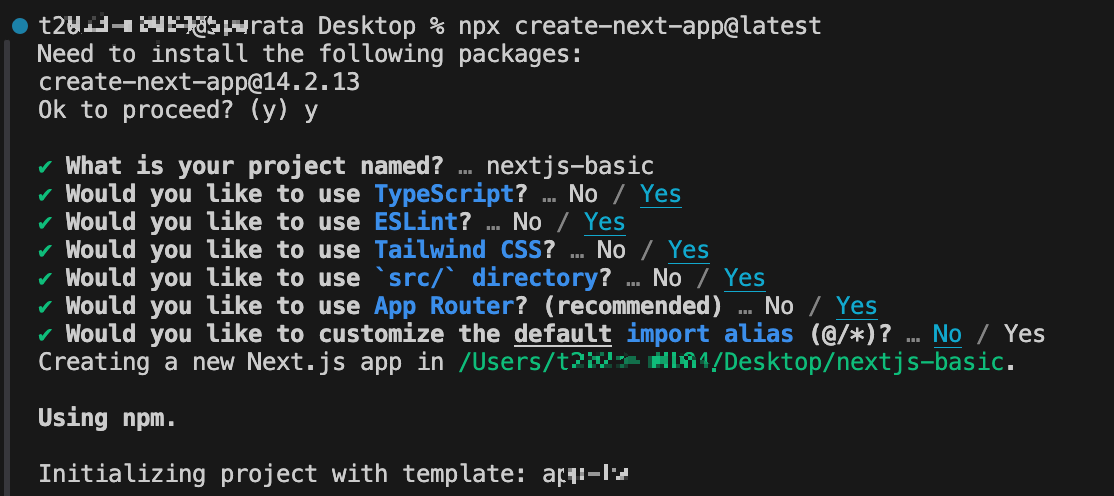This screenshot has height=496, width=1114.
Task: Click the blue 'ESLint' keyword
Action: [416, 222]
